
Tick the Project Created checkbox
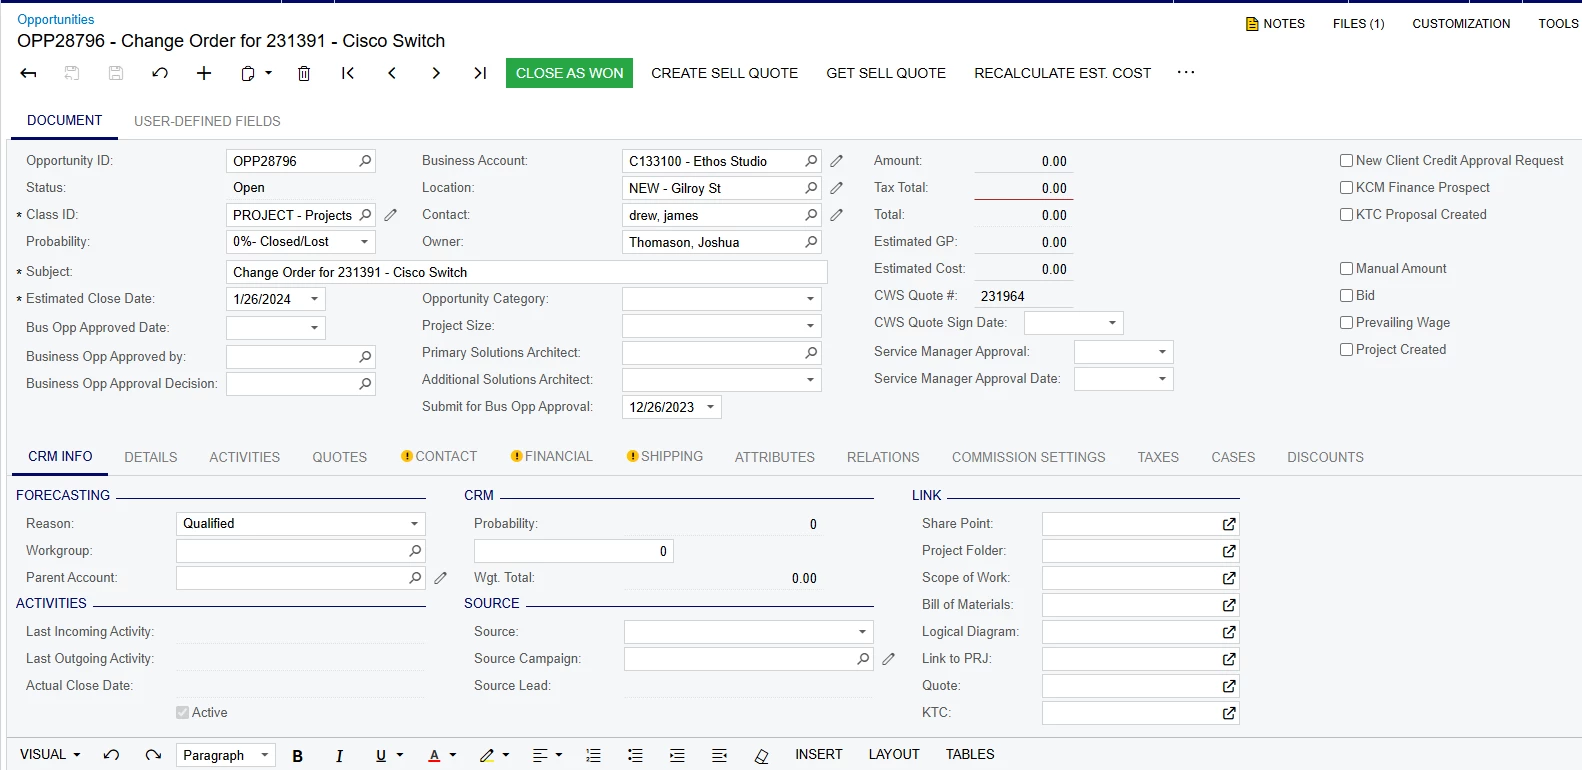(1346, 350)
